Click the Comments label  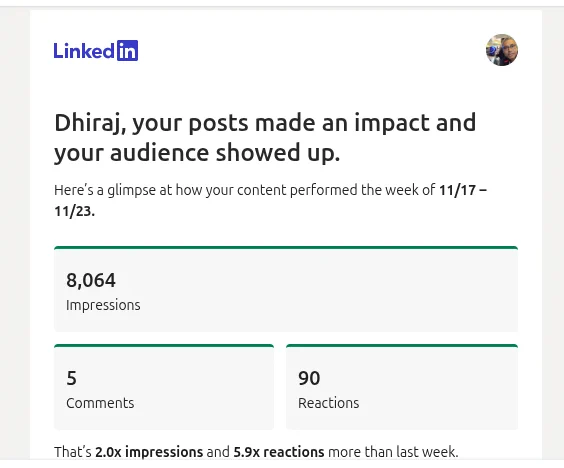click(x=100, y=403)
